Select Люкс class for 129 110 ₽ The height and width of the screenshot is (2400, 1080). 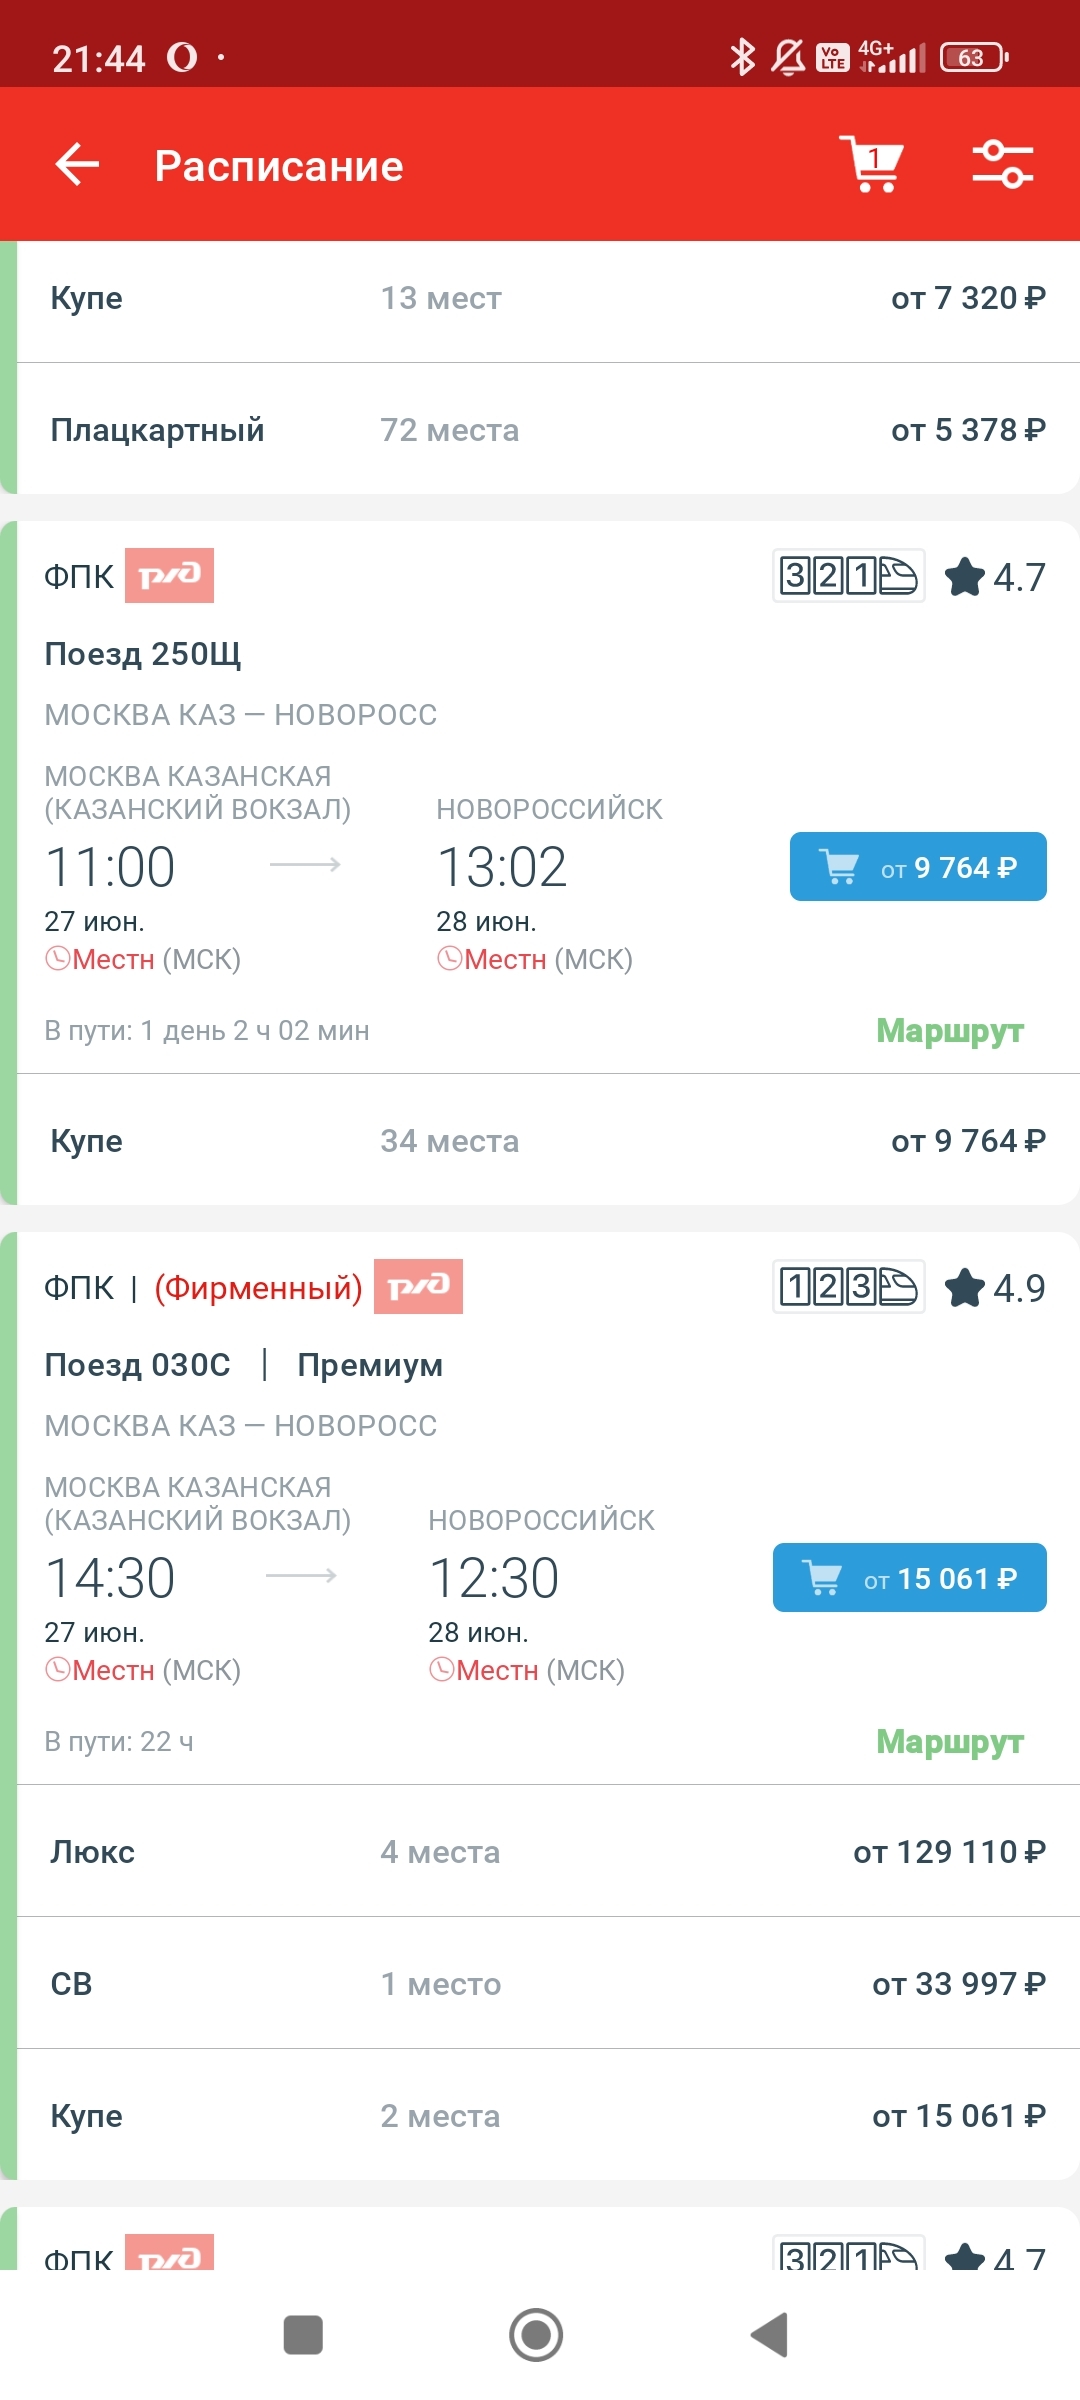click(547, 1852)
